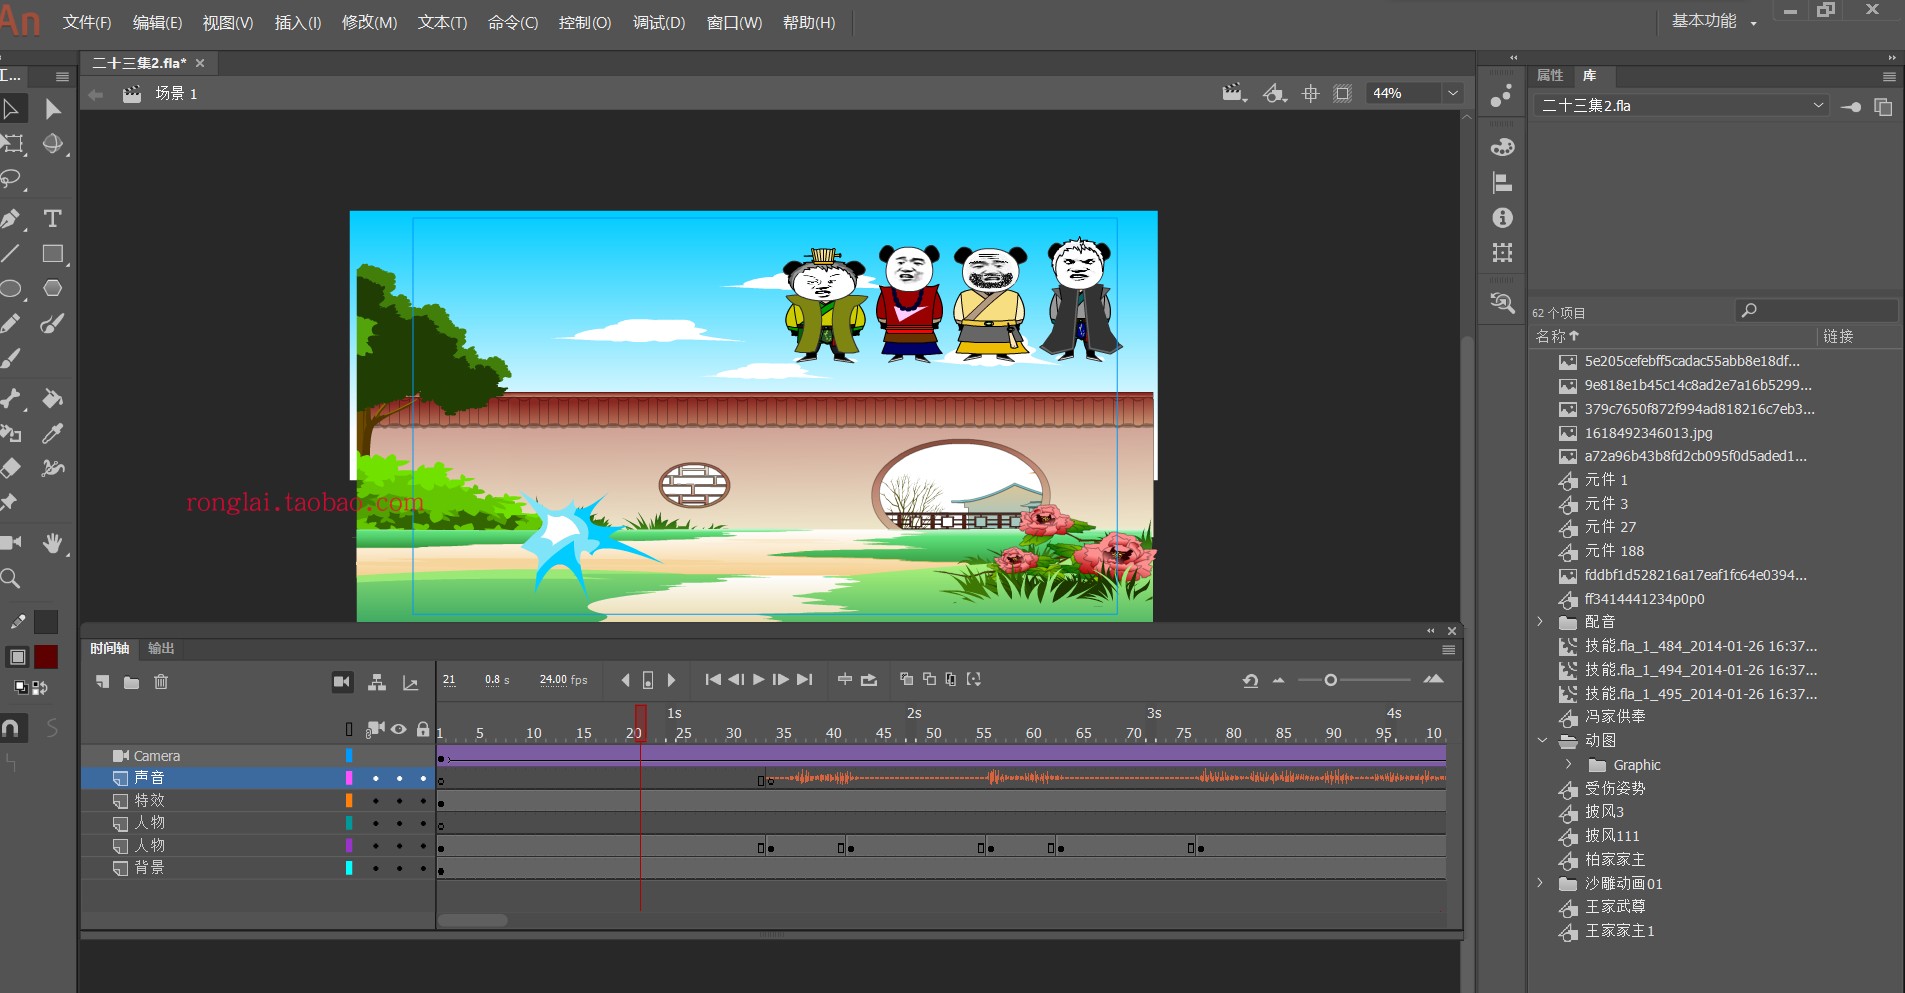Click the 名称 column header in library
Viewport: 1905px width, 993px height.
point(1556,336)
